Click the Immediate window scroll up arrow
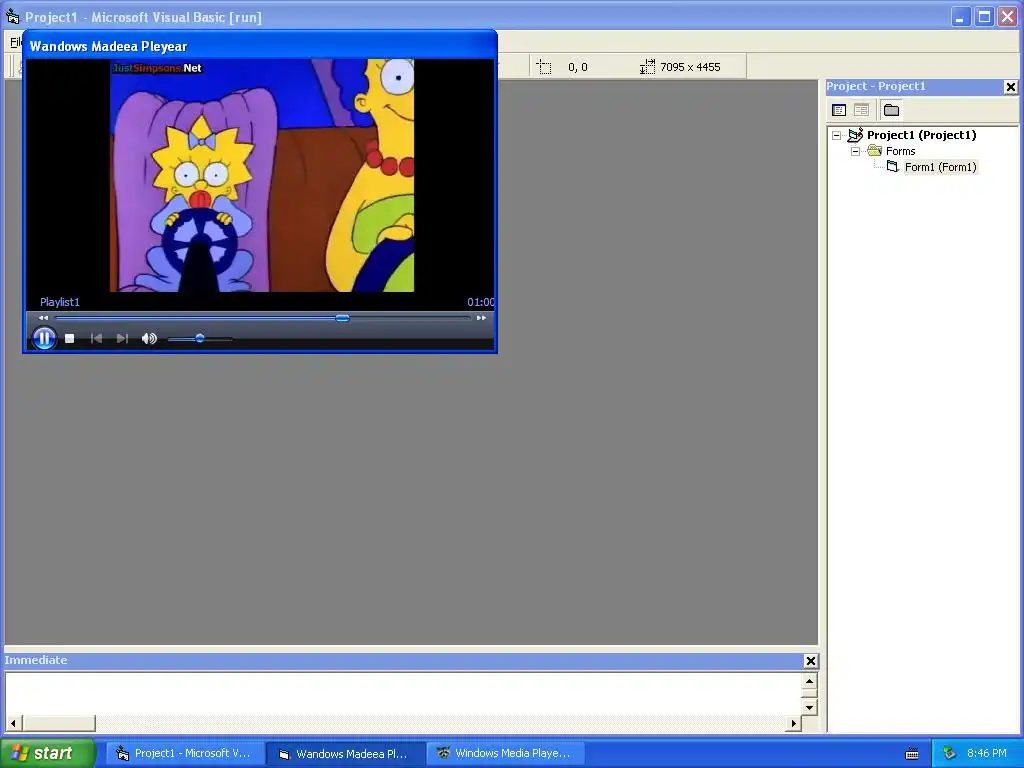This screenshot has width=1024, height=768. point(809,681)
